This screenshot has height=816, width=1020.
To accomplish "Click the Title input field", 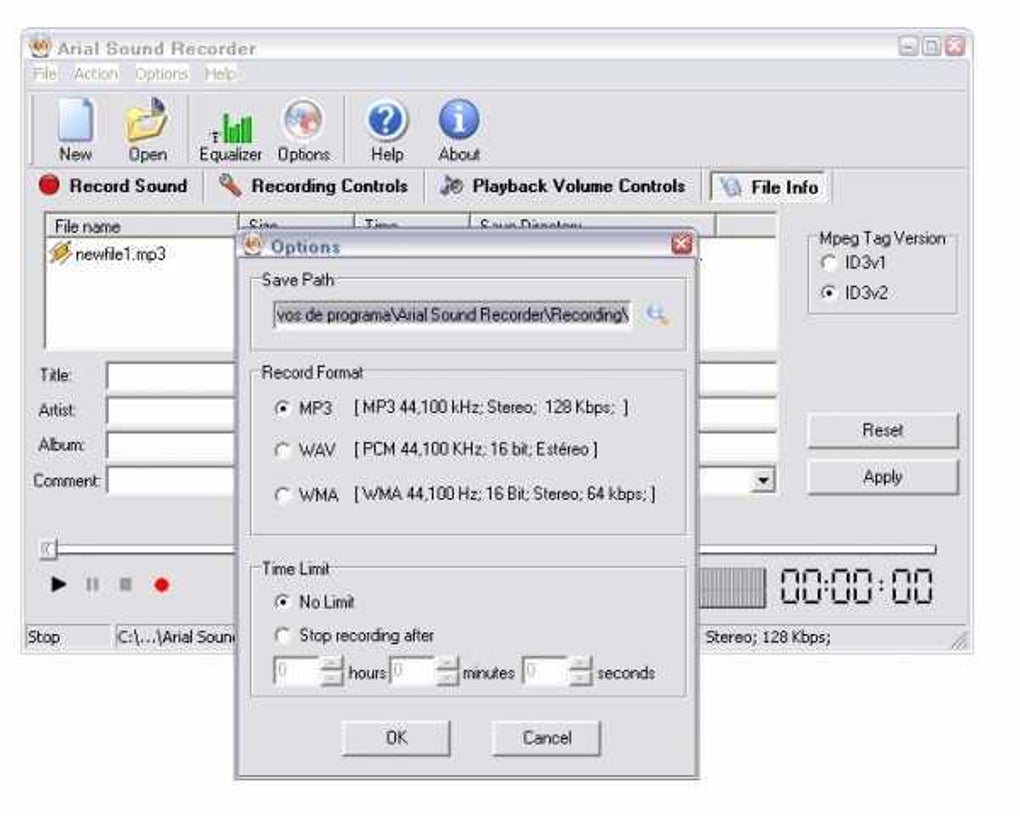I will pyautogui.click(x=172, y=376).
